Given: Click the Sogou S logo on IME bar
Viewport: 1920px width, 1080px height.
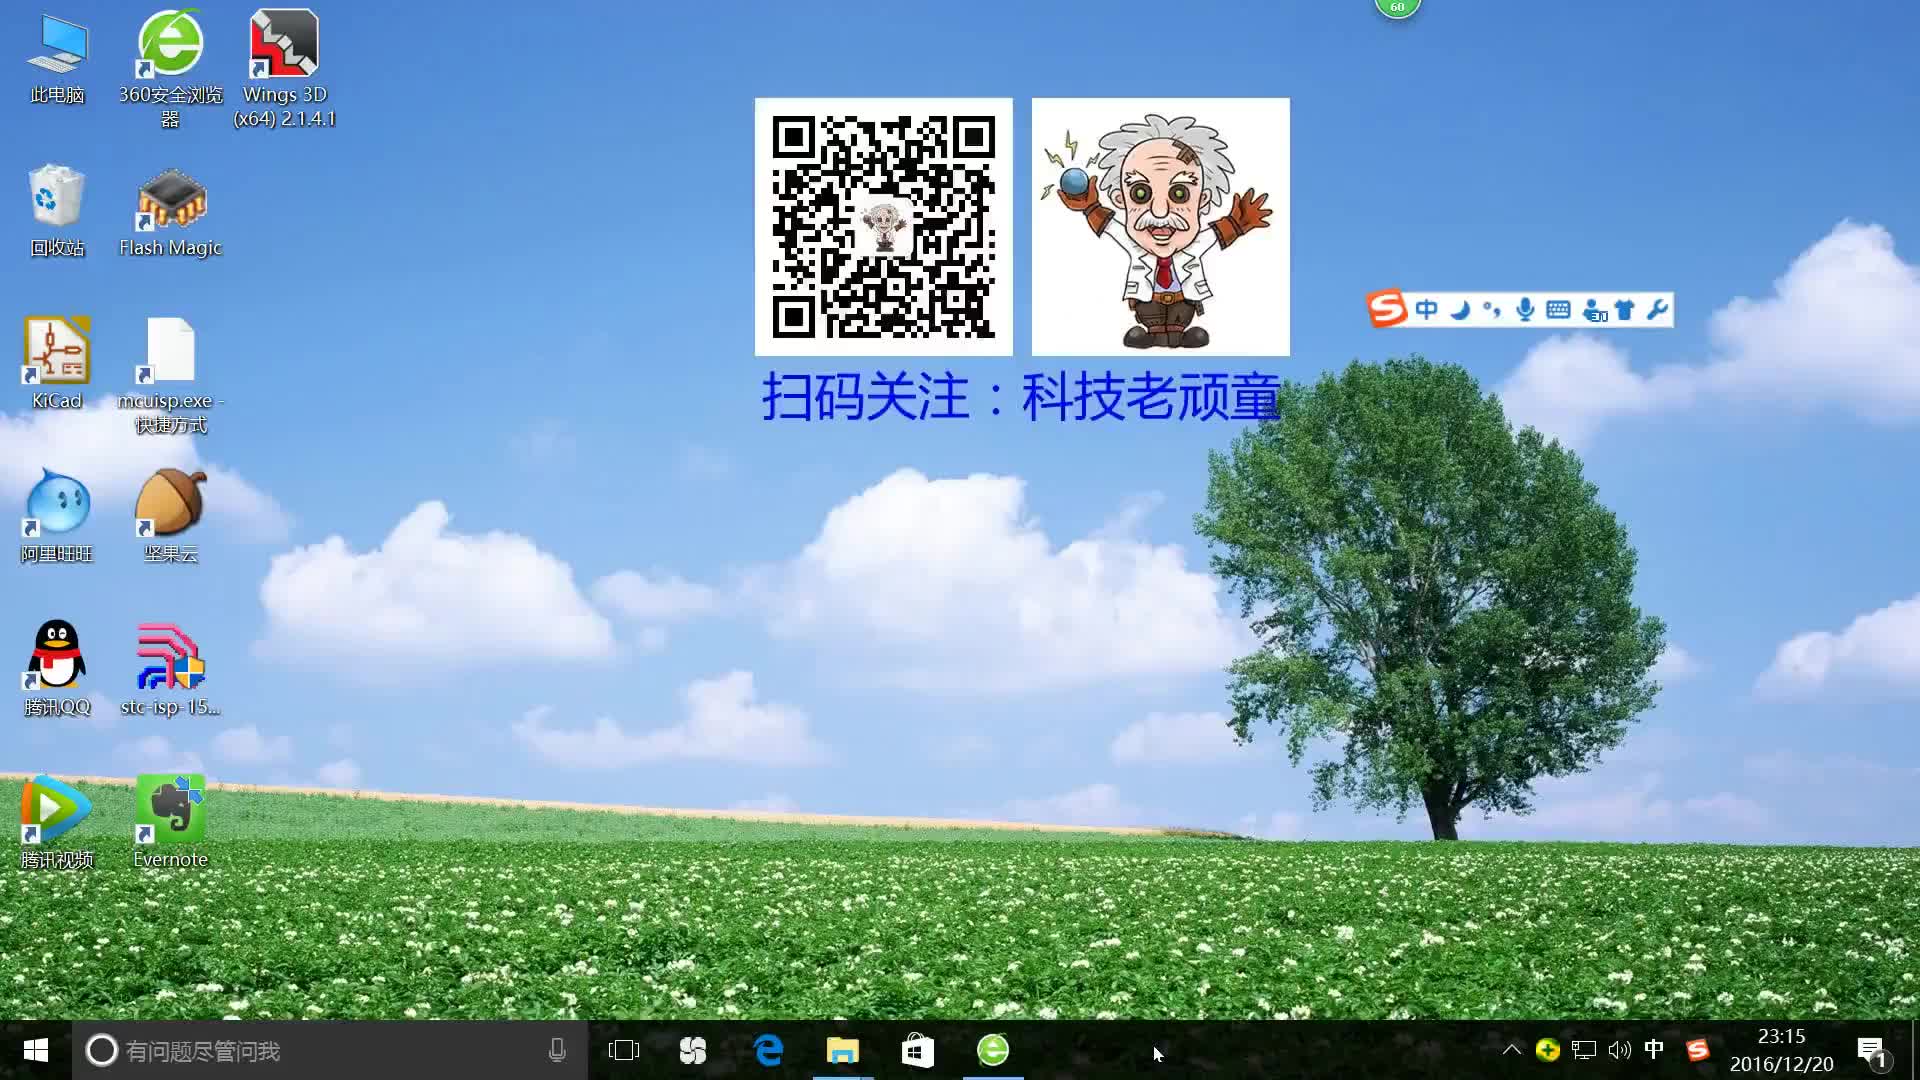Looking at the screenshot, I should click(x=1387, y=309).
